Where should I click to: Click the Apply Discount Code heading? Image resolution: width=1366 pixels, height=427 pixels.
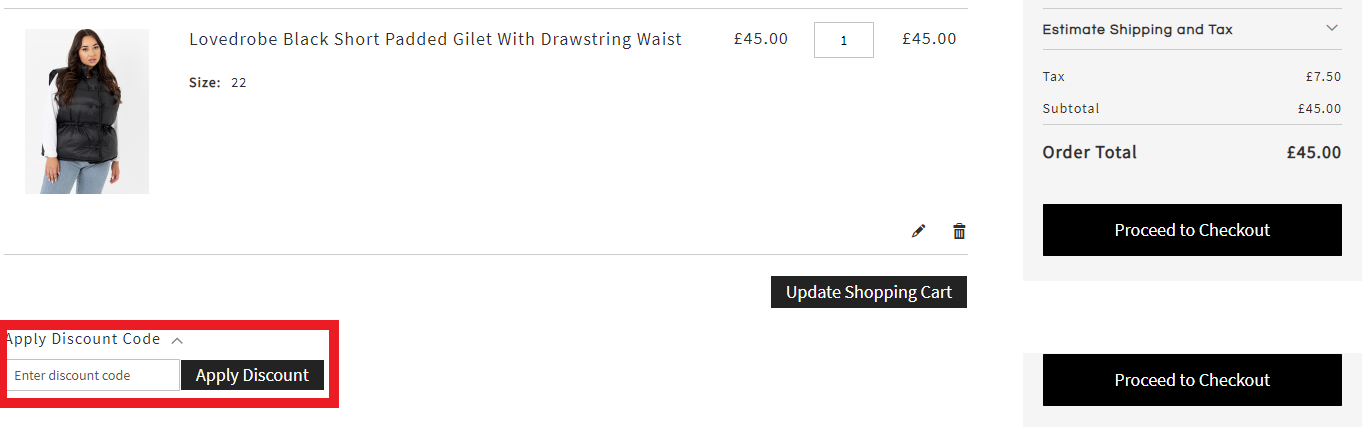(83, 339)
